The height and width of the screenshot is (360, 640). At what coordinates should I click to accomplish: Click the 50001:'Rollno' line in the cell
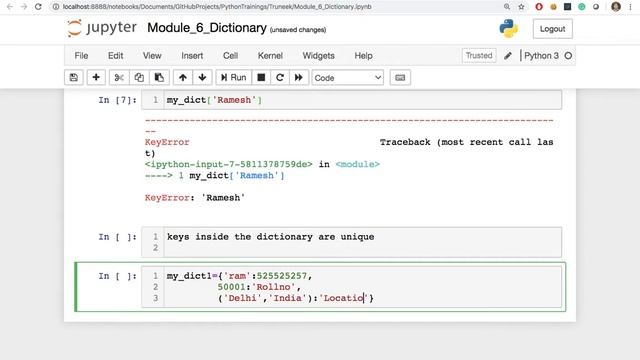[259, 287]
